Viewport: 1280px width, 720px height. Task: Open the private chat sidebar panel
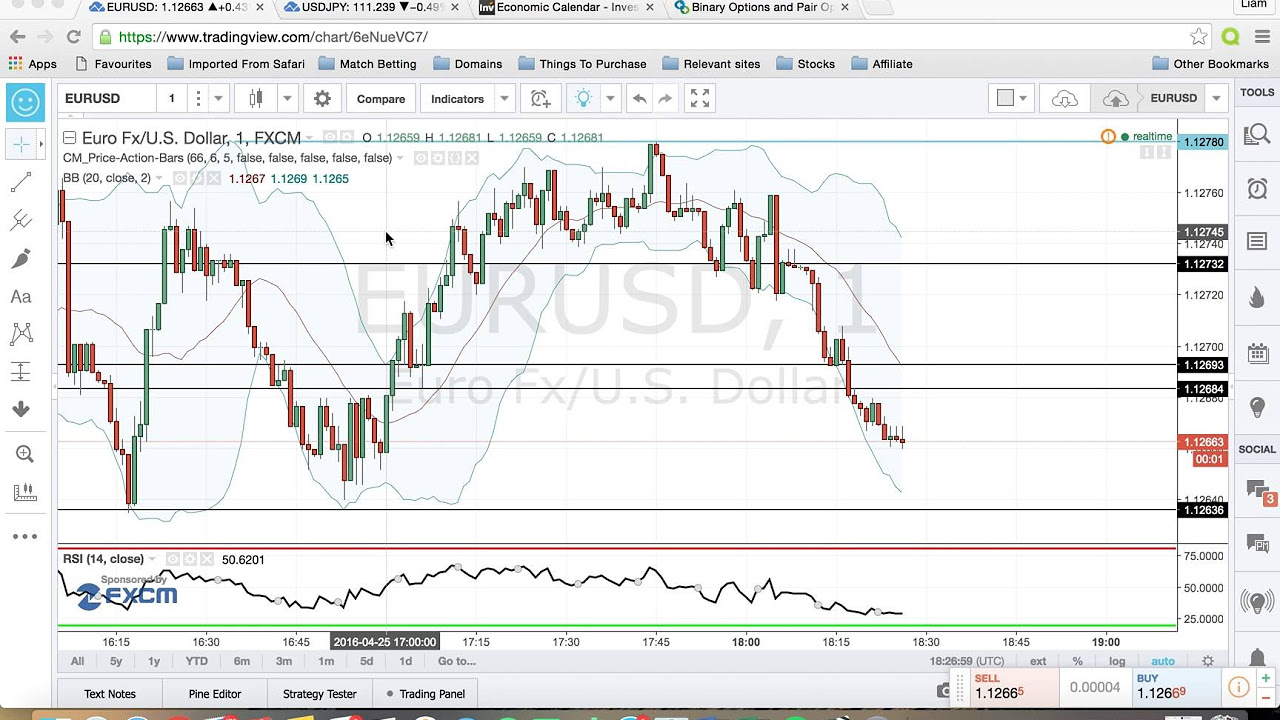1257,545
